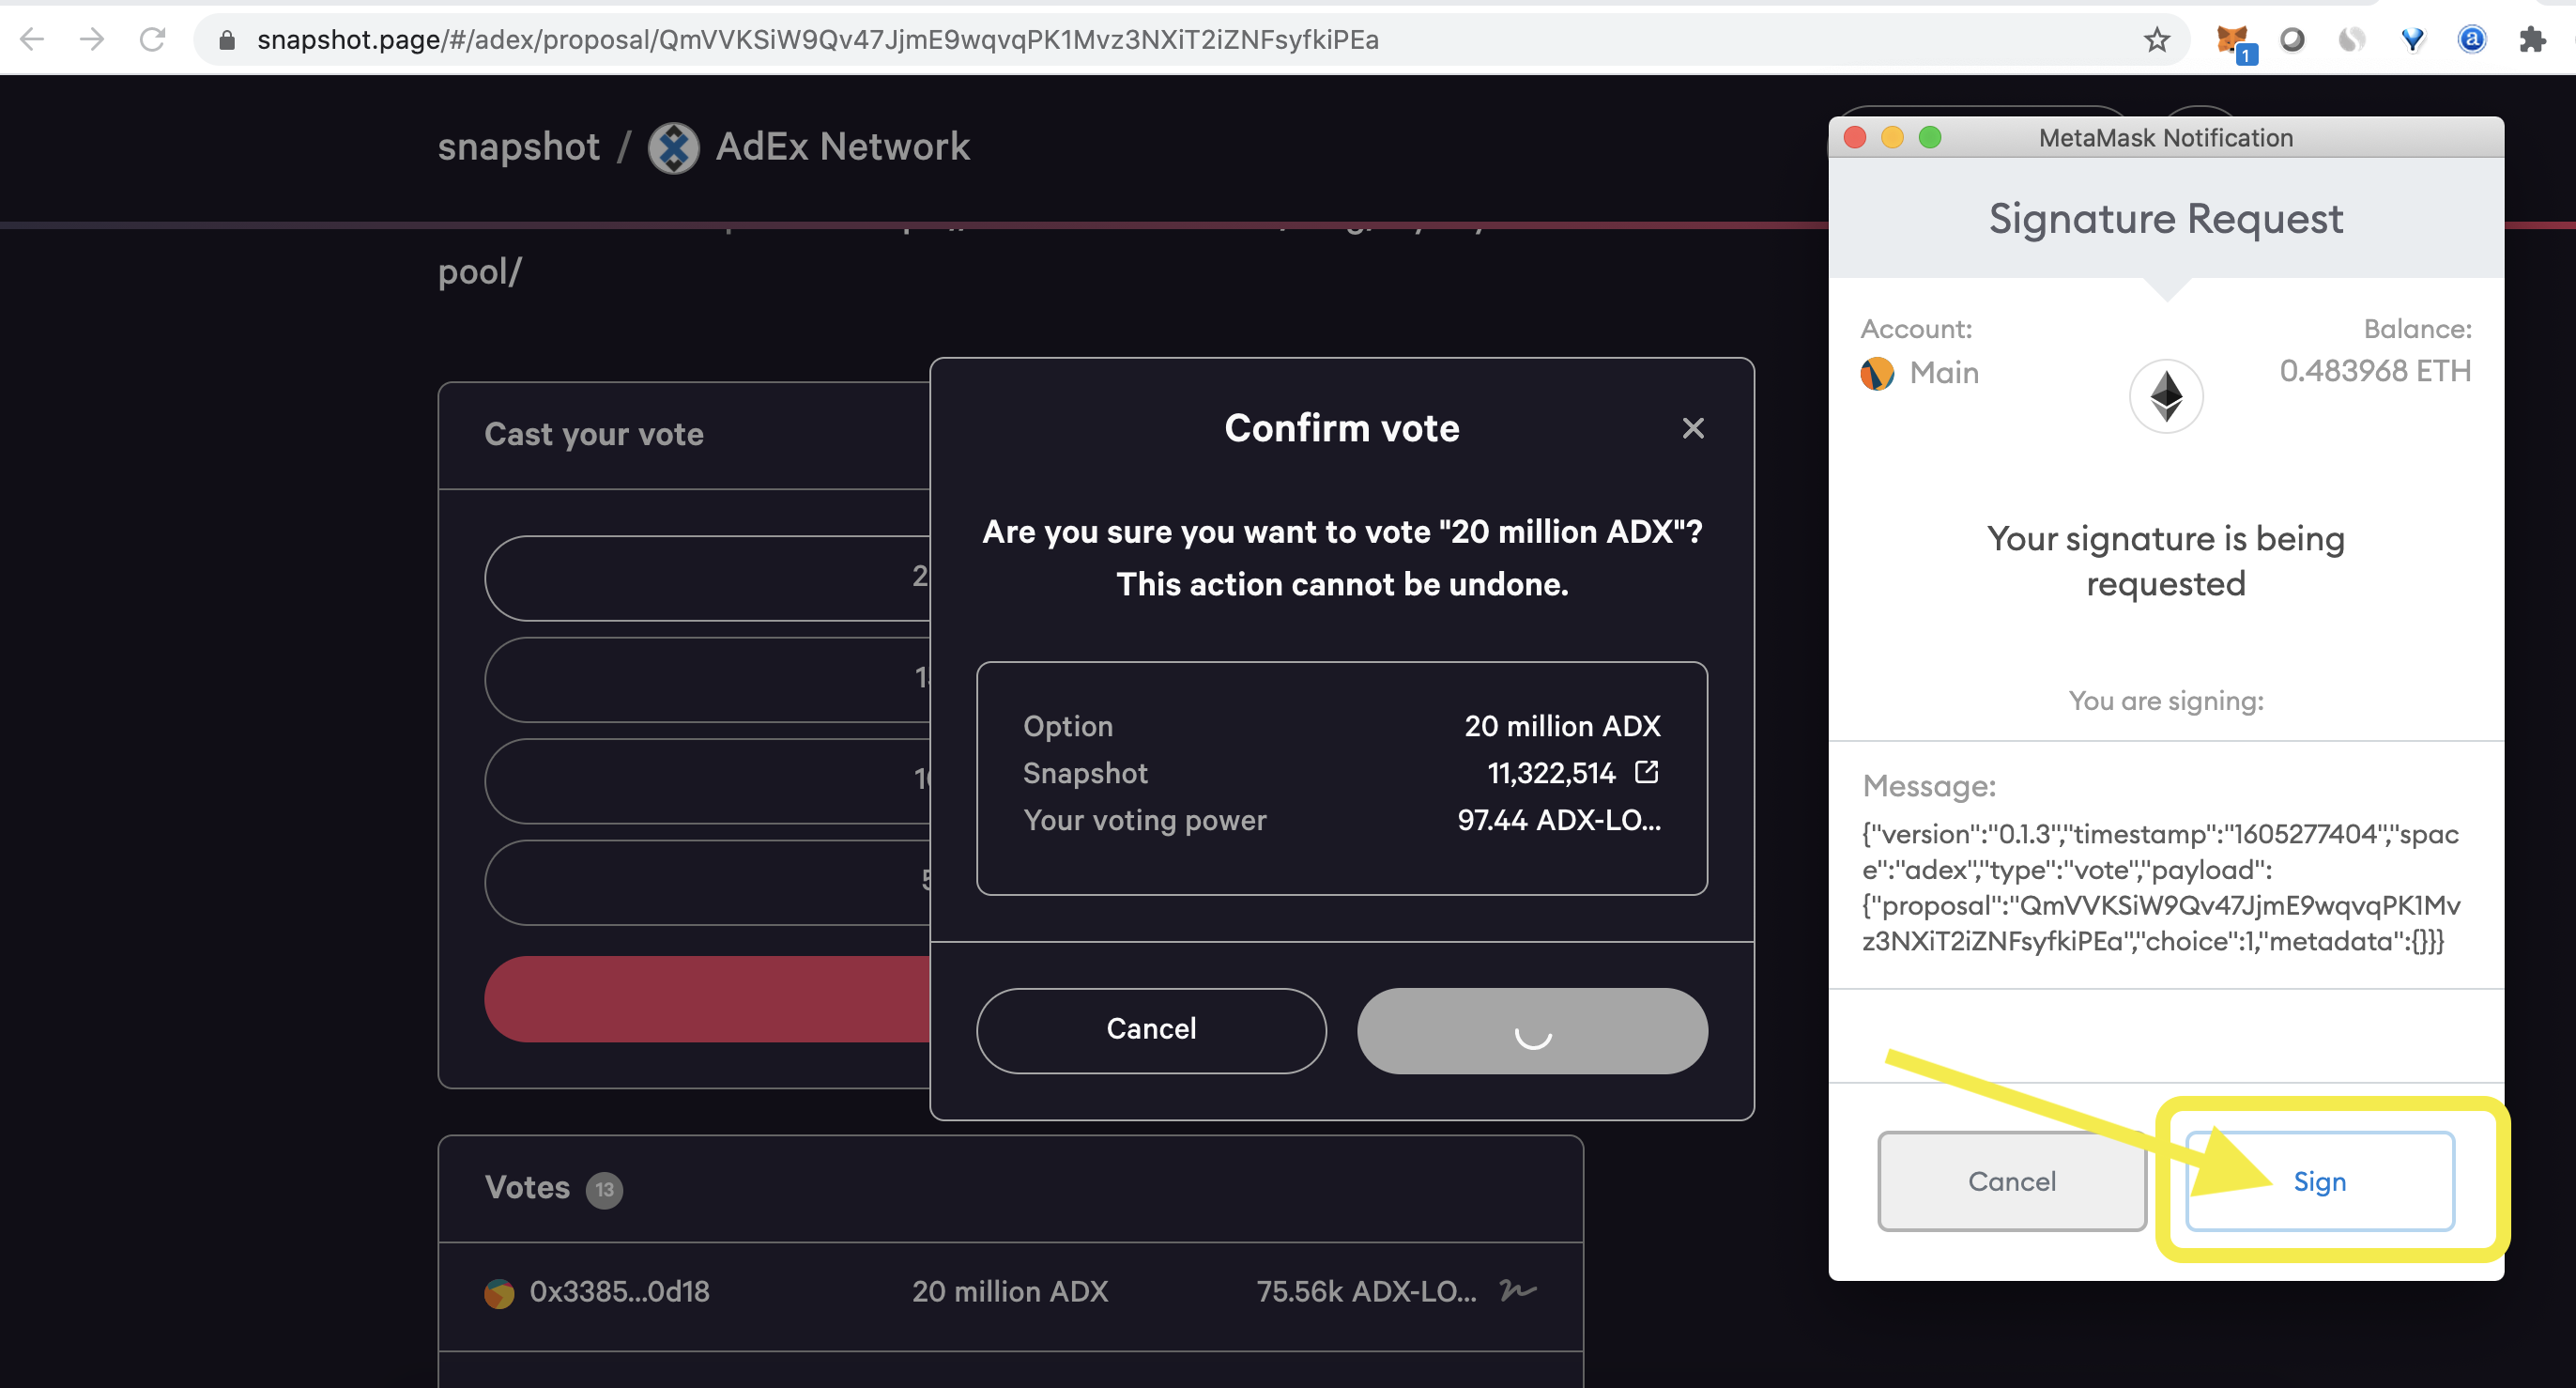Click the 0.483968 ETH balance
2576x1388 pixels.
[2374, 371]
